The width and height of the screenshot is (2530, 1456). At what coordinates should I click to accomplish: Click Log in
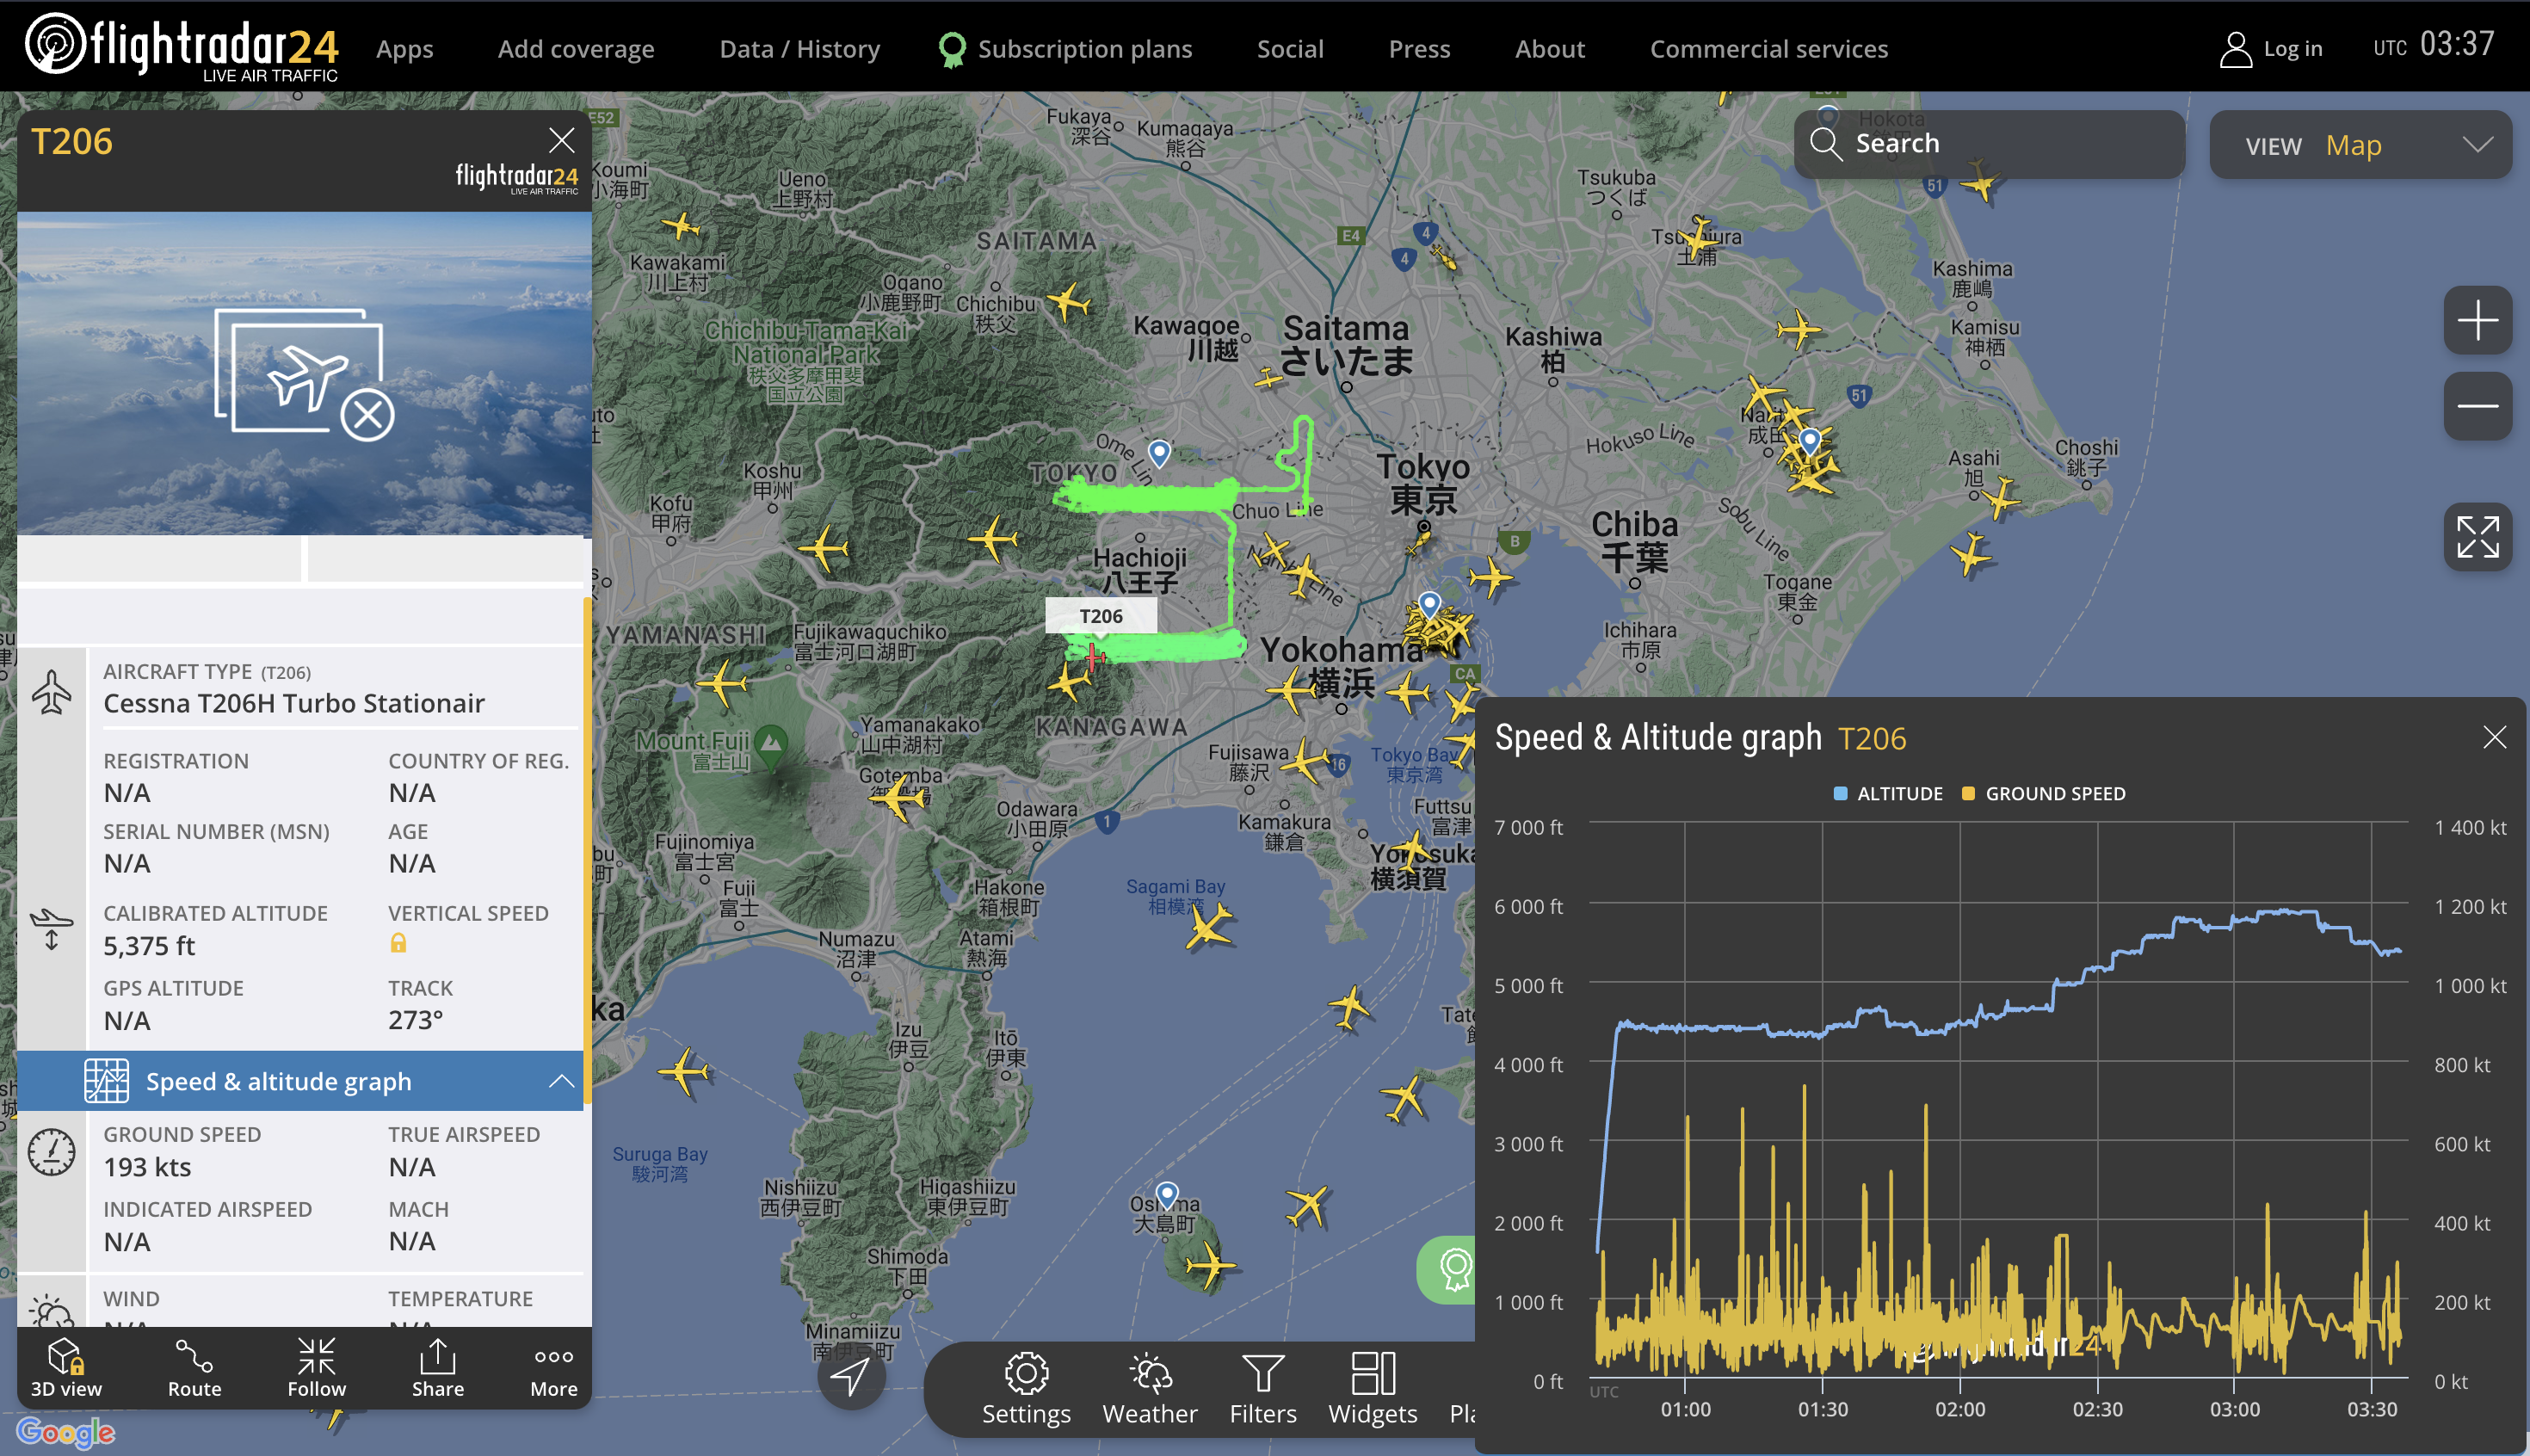pos(2271,49)
